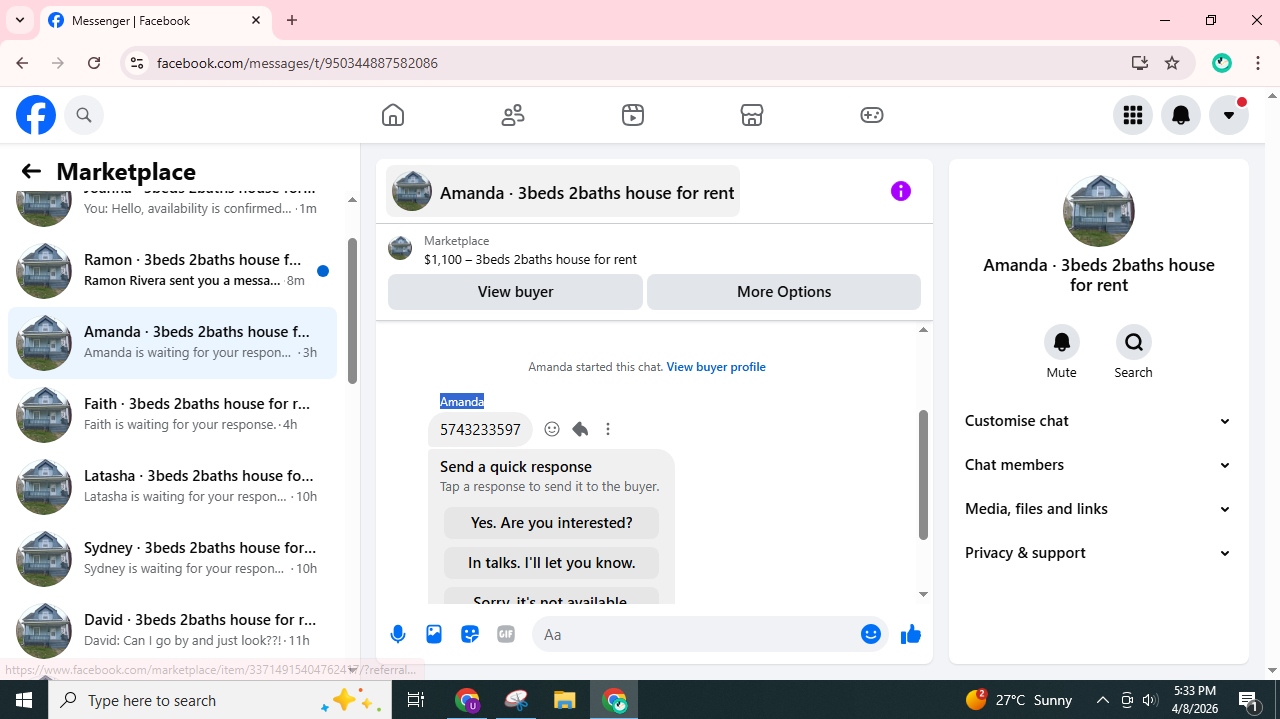Click the View buyer button
The image size is (1280, 719).
pos(515,292)
